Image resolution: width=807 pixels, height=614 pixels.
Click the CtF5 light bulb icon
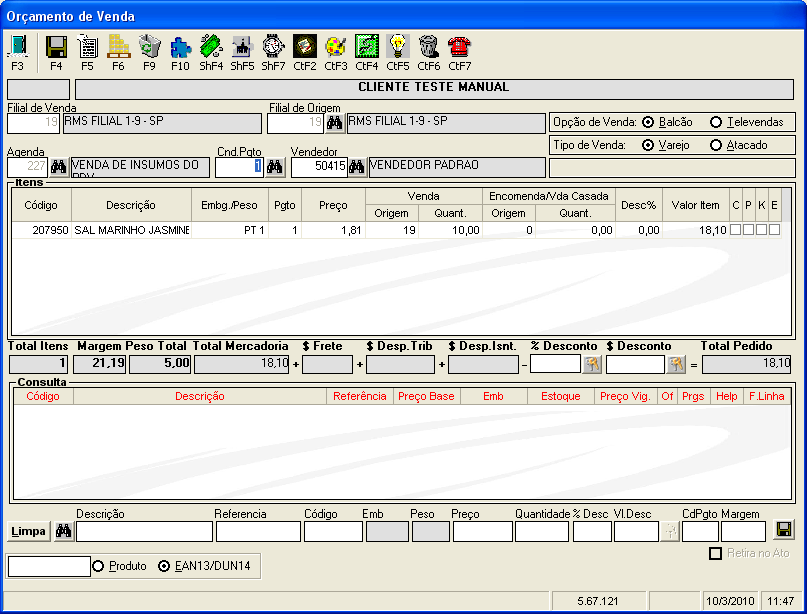pos(398,47)
